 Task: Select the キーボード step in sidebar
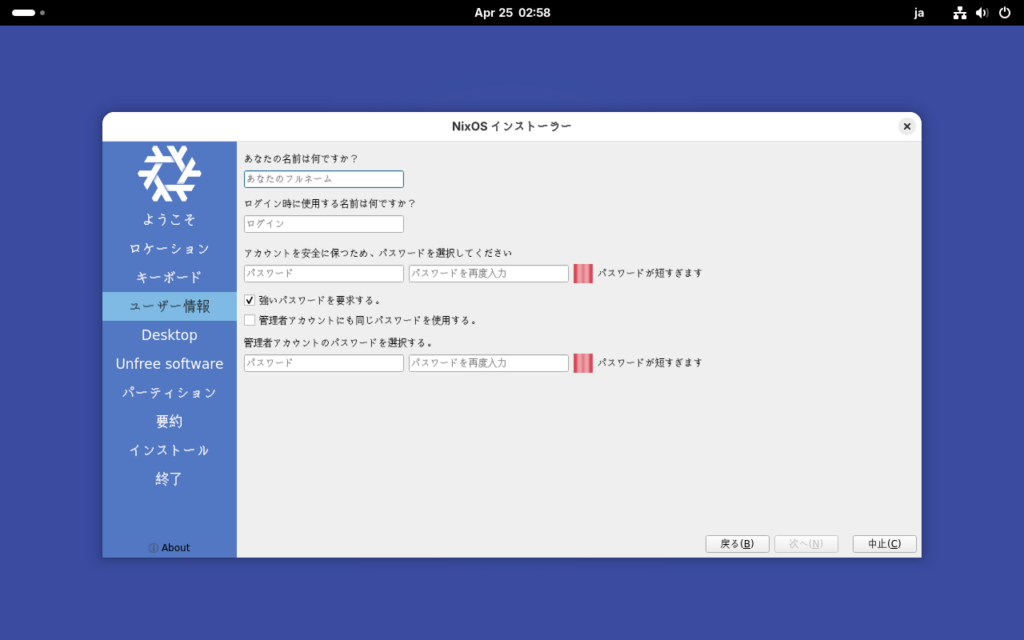coord(169,278)
